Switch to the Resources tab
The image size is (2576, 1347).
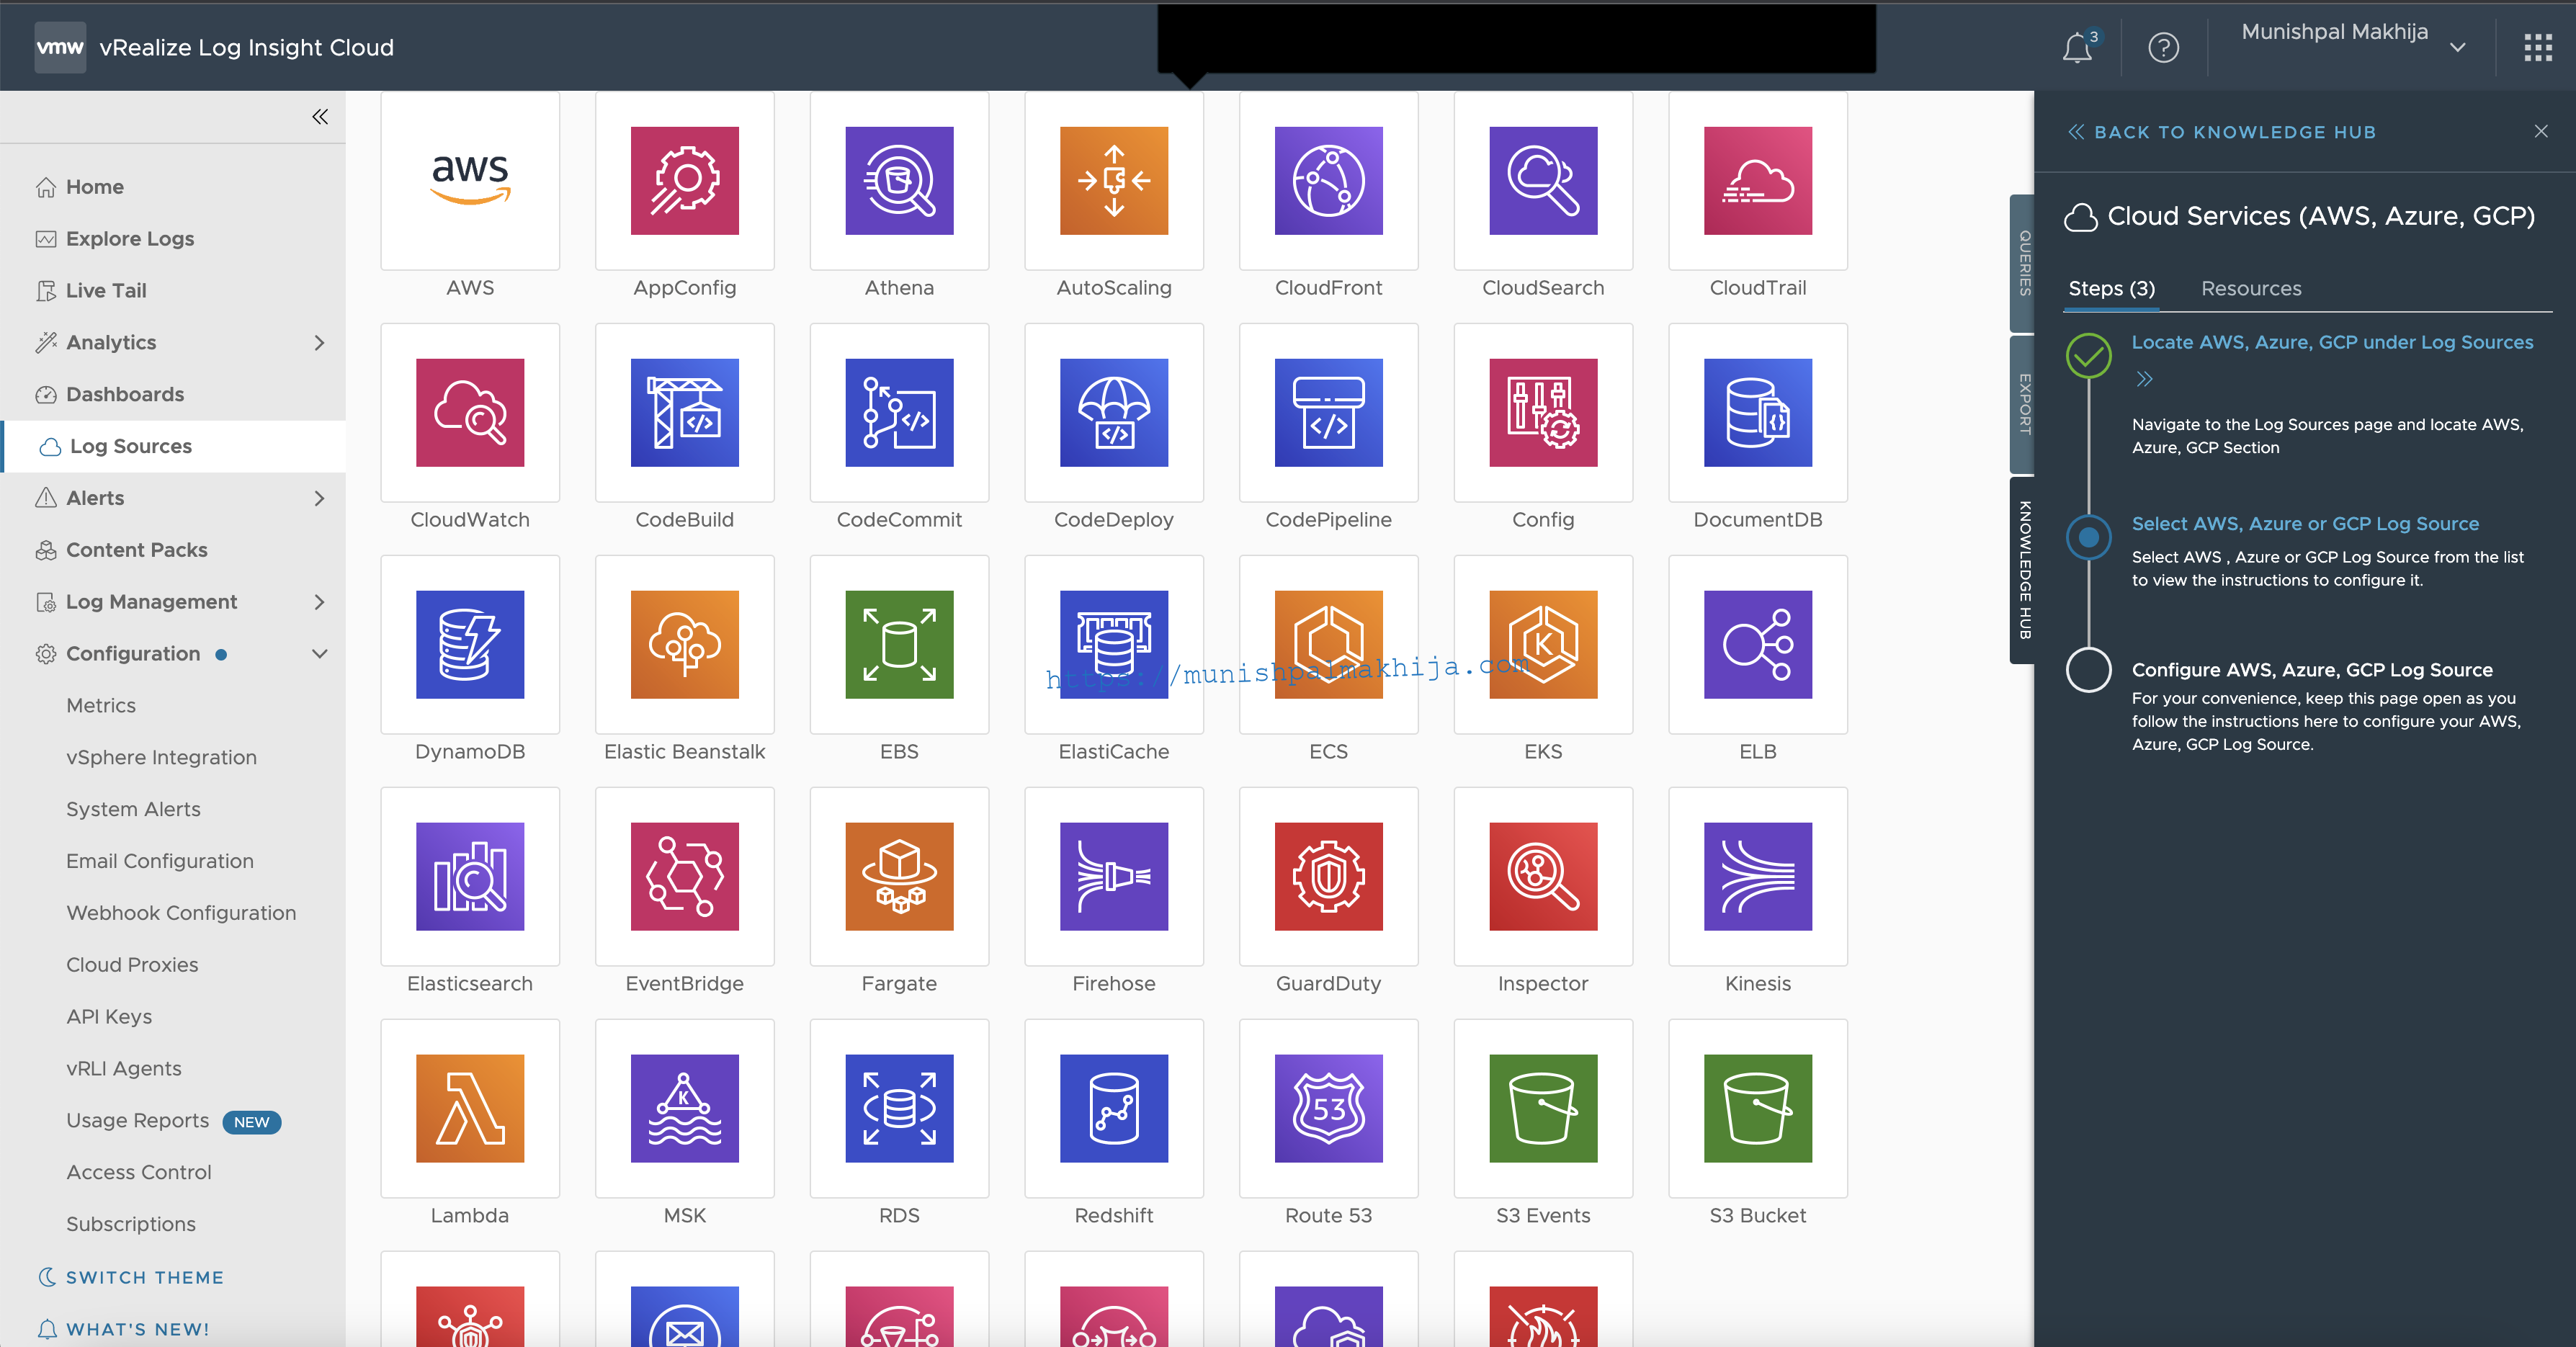point(2251,289)
